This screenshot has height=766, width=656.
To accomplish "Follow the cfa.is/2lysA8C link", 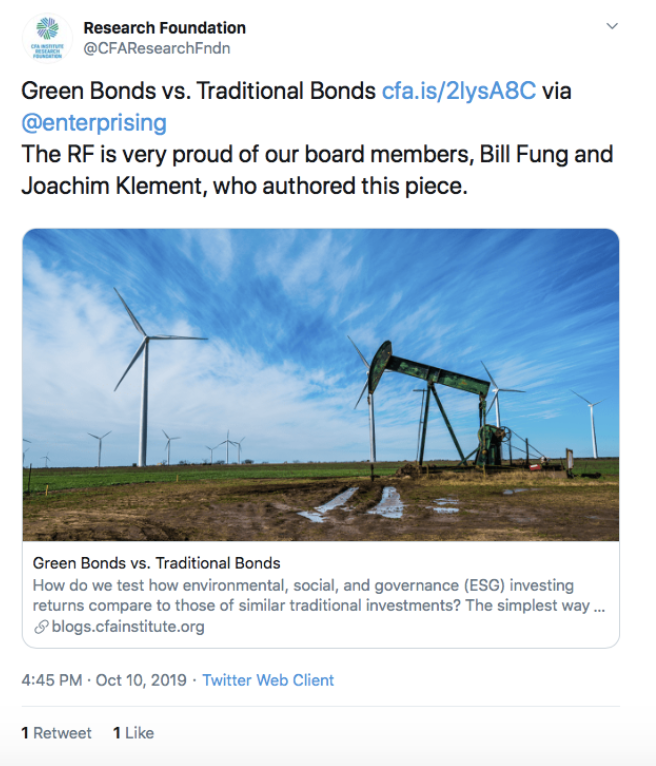I will tap(459, 91).
